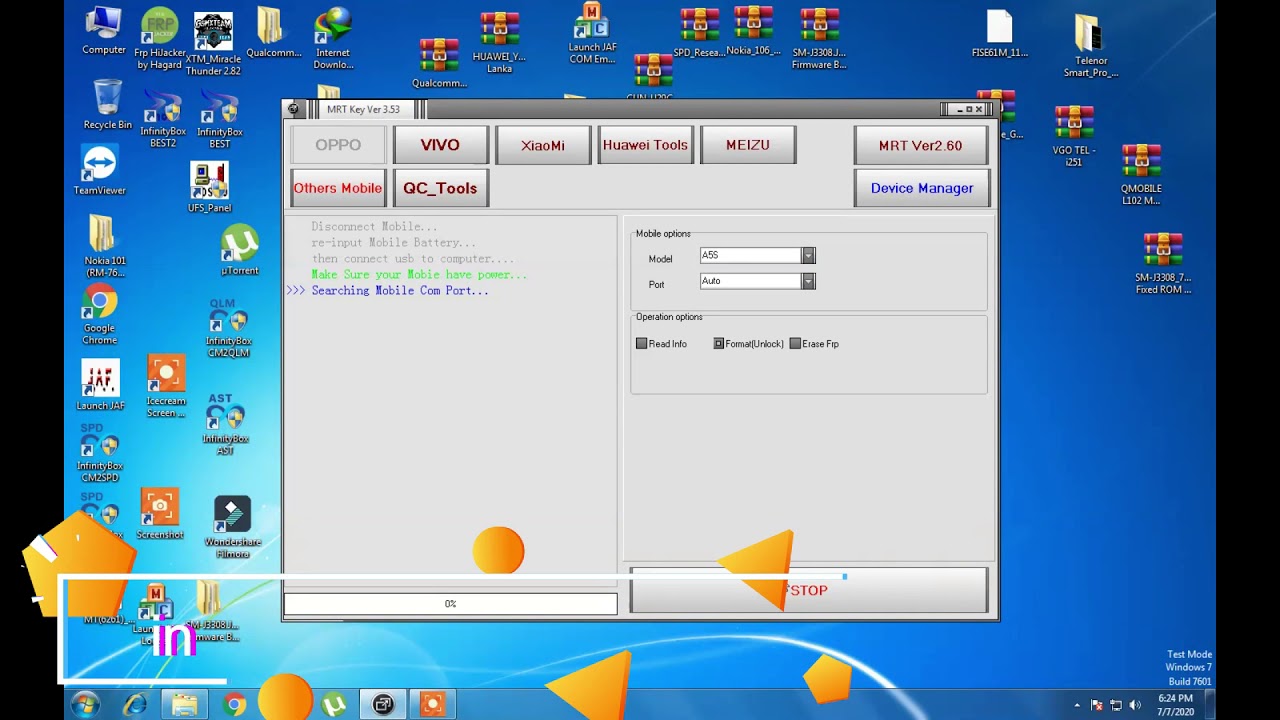Toggle the Format(Unlock) checkbox
The image size is (1280, 720).
click(718, 344)
